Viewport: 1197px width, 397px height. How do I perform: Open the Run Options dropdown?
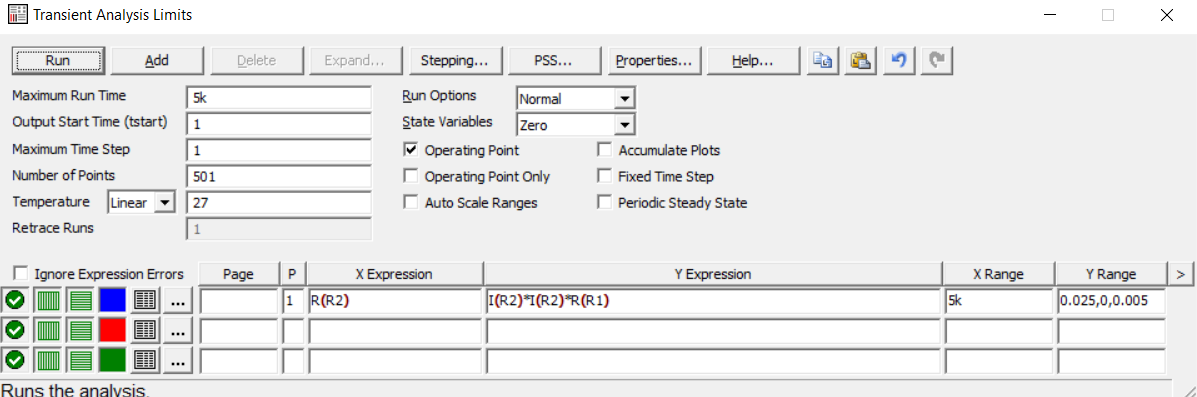pyautogui.click(x=576, y=98)
